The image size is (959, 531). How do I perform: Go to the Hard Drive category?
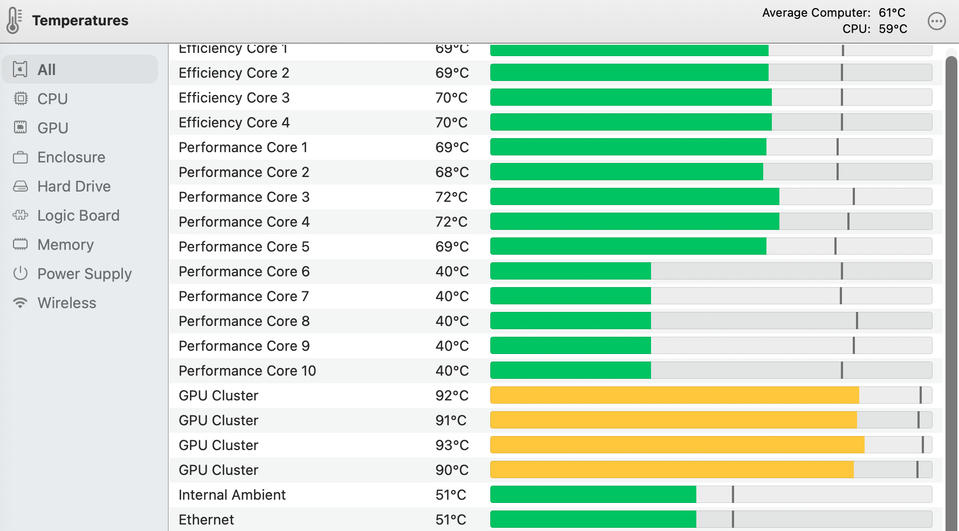pyautogui.click(x=74, y=186)
